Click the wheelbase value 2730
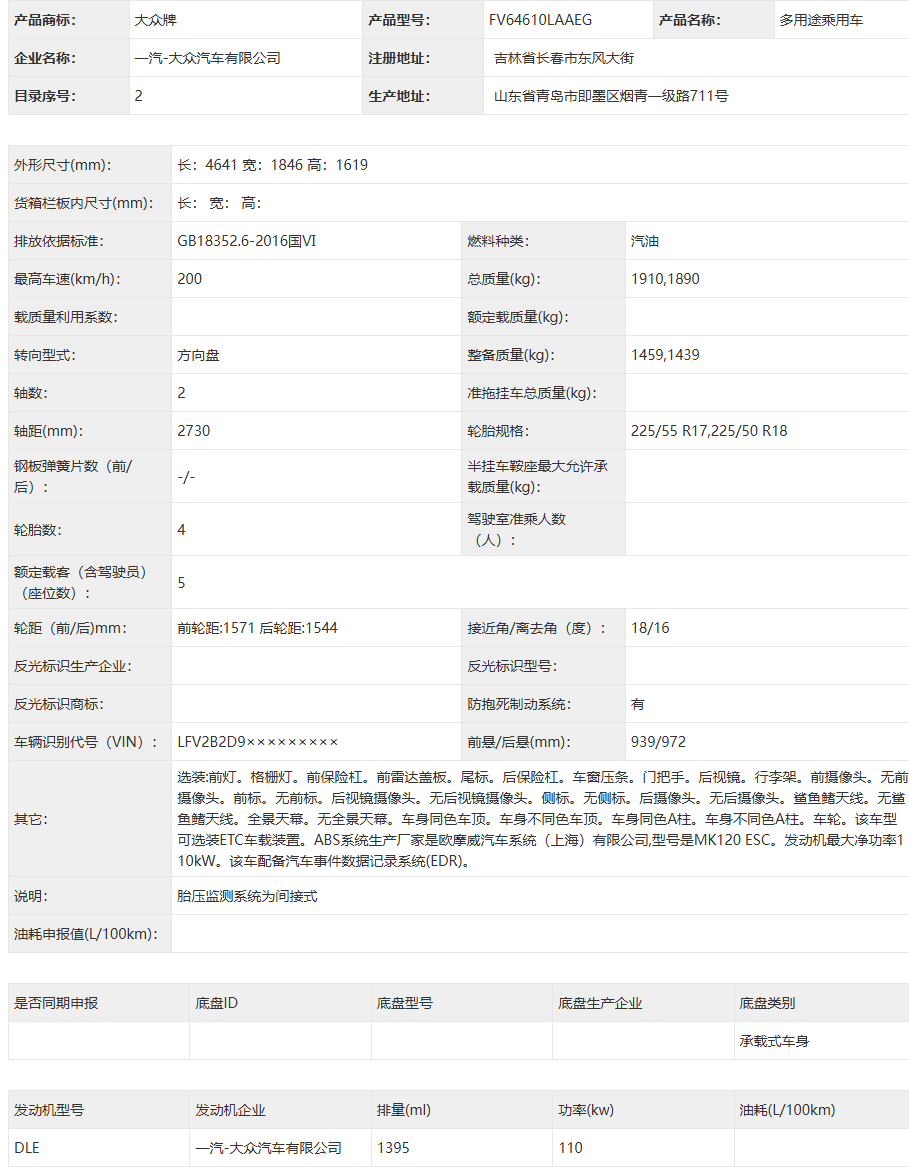 [194, 431]
